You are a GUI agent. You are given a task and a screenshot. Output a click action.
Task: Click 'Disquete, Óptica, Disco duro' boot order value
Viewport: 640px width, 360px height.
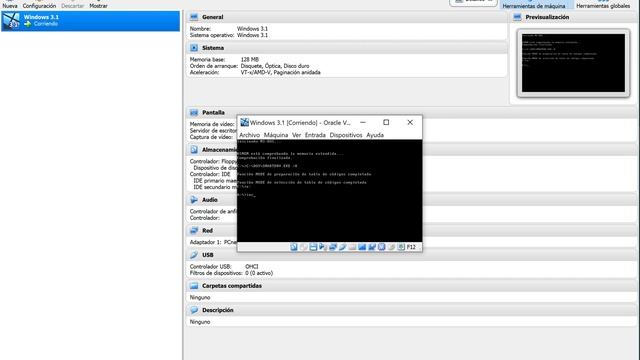[x=275, y=66]
